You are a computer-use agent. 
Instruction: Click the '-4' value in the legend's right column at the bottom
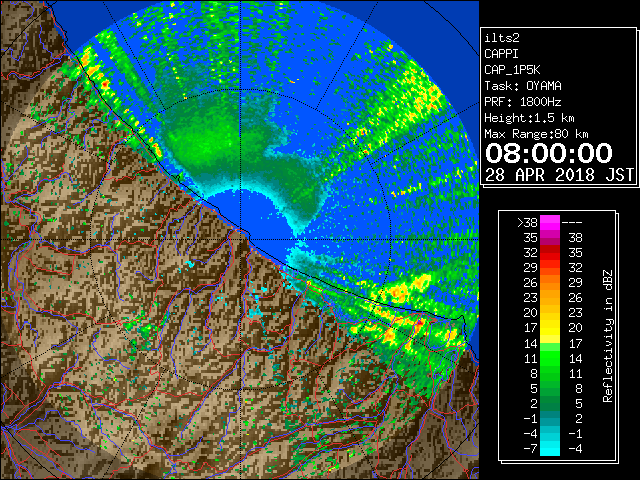coord(575,449)
